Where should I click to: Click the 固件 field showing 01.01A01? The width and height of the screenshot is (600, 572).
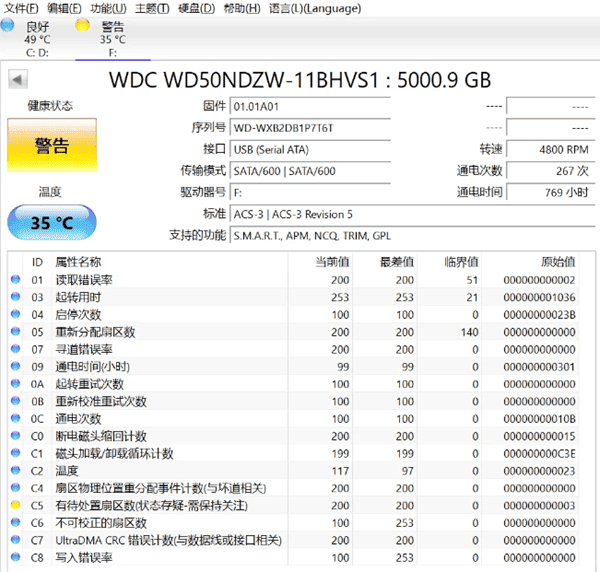click(310, 106)
